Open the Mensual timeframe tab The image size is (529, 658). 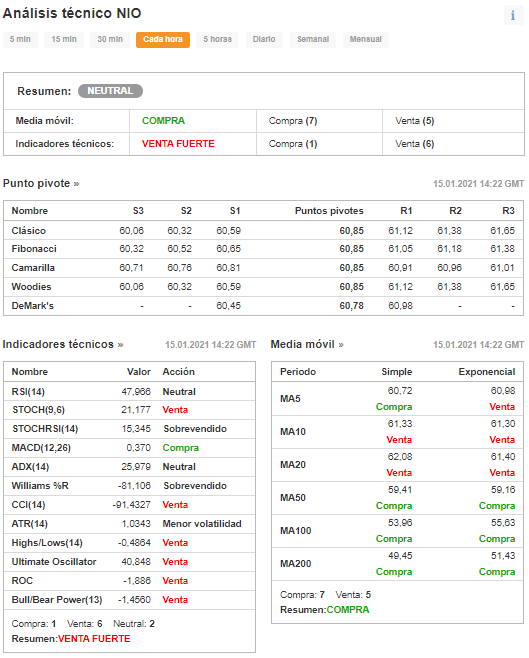pyautogui.click(x=365, y=39)
